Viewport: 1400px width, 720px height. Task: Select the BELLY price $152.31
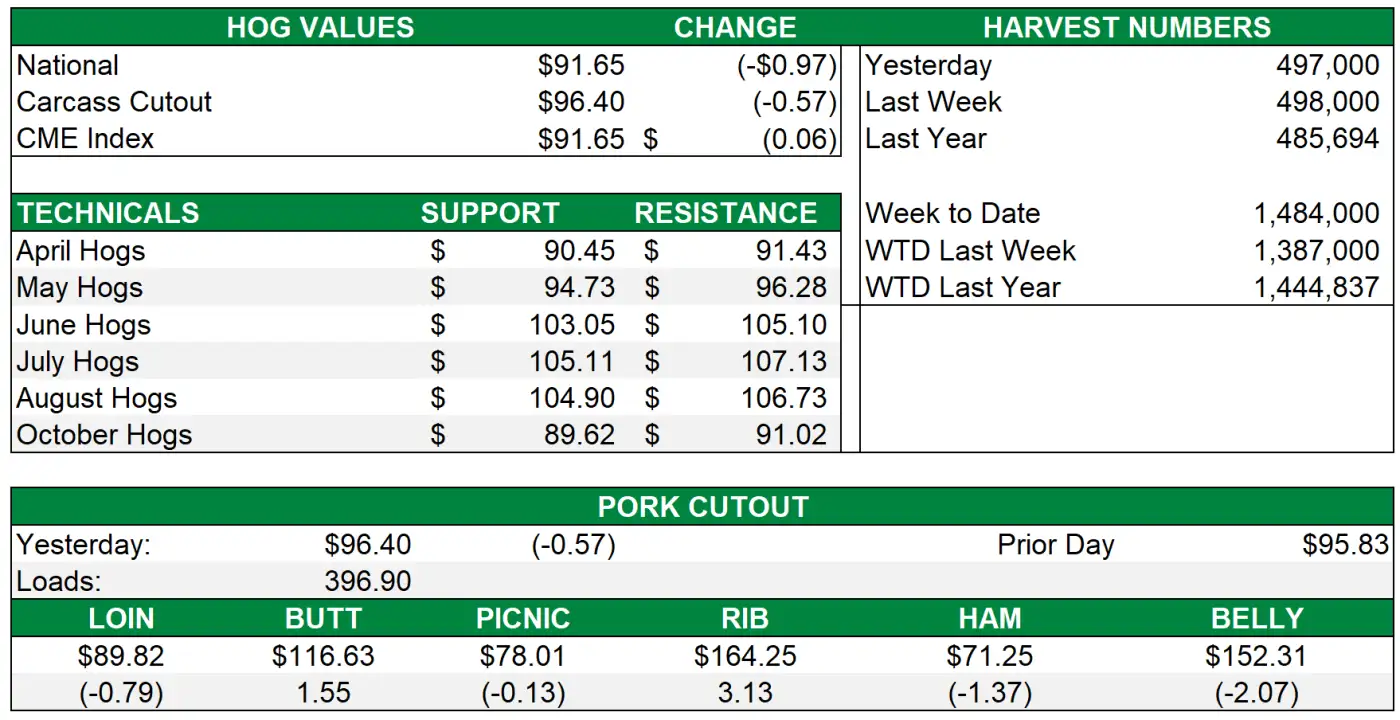point(1256,656)
